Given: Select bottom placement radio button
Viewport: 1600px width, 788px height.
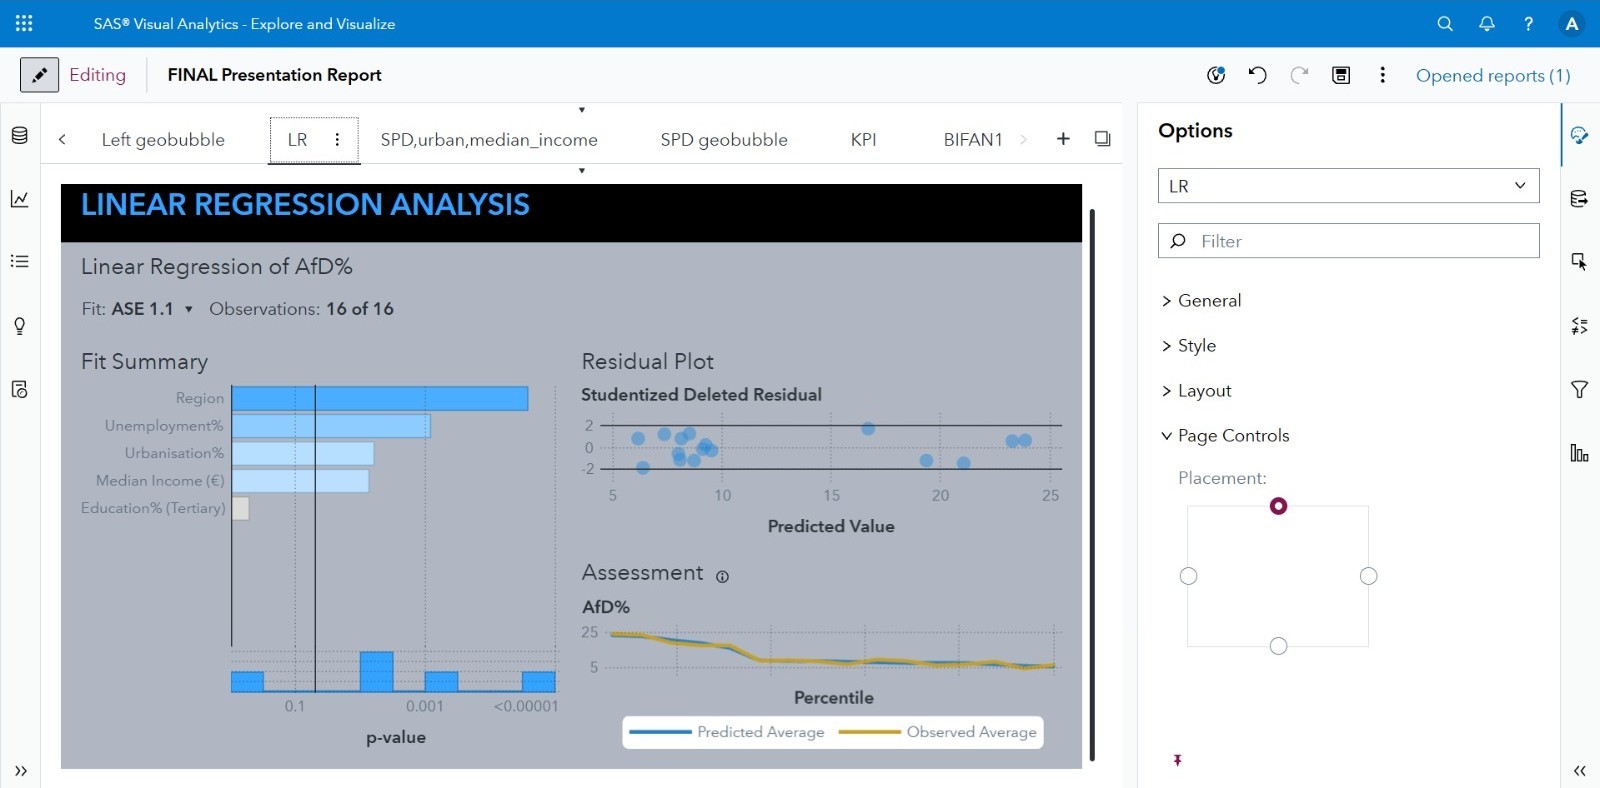Looking at the screenshot, I should (x=1278, y=646).
